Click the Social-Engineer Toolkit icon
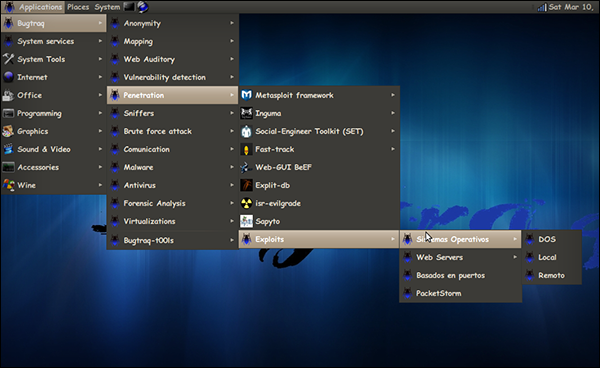Screen dimensions: 600x368 pyautogui.click(x=246, y=131)
